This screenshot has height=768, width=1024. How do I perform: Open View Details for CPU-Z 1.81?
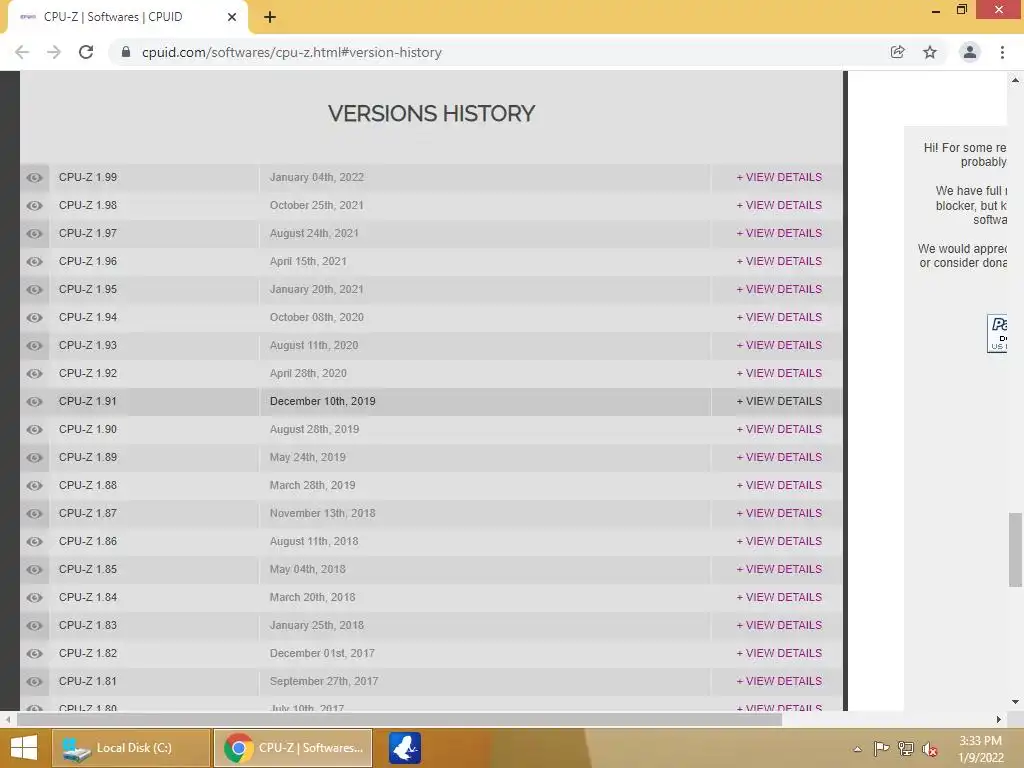(779, 682)
